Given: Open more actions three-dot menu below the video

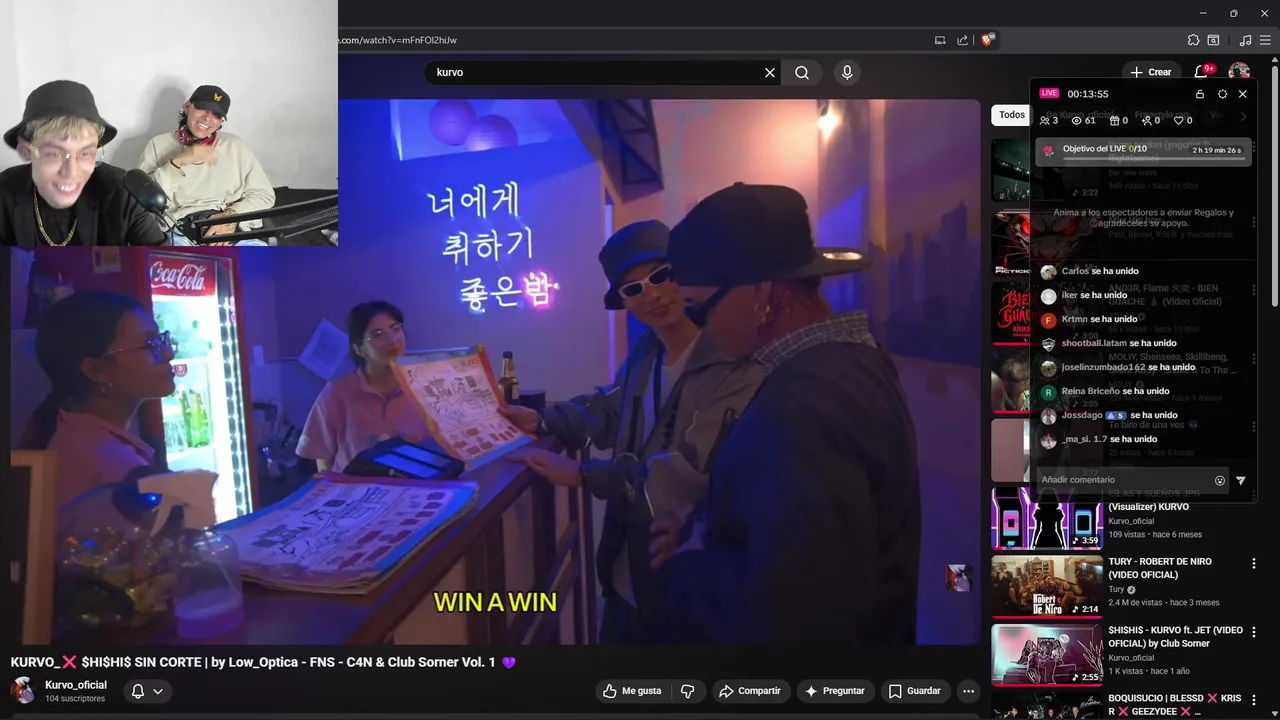Looking at the screenshot, I should pos(968,691).
